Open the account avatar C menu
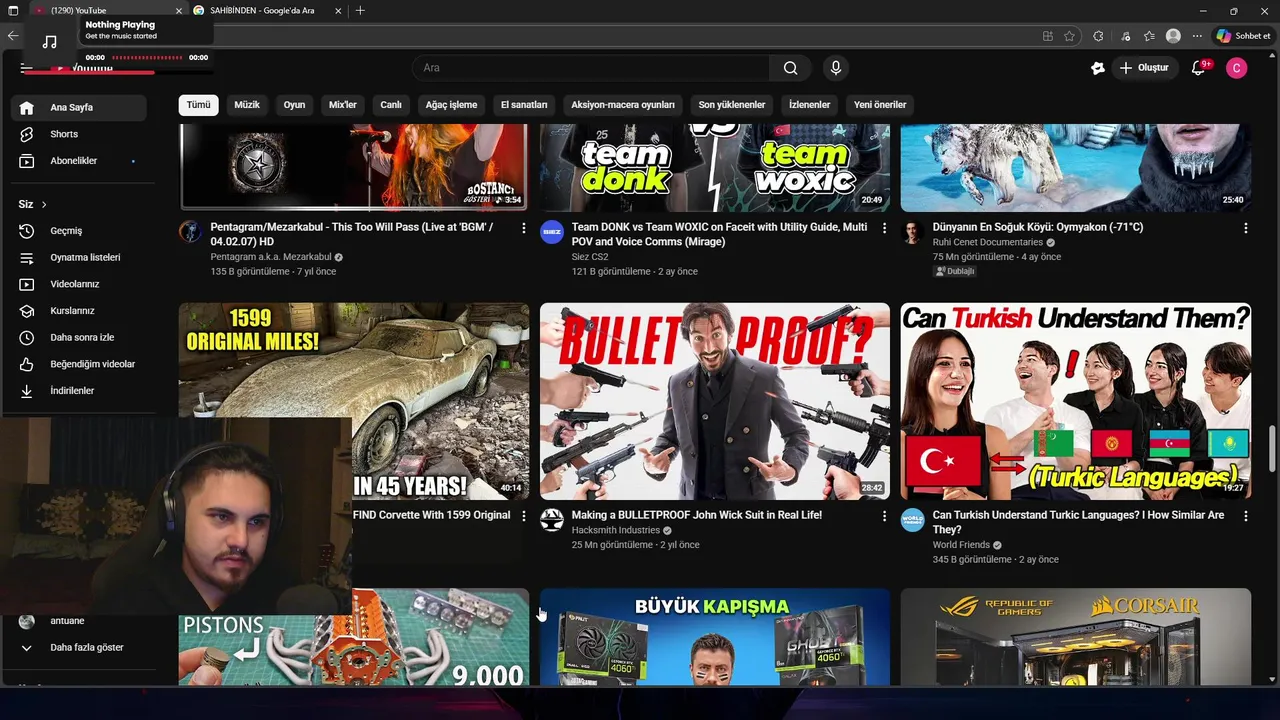The height and width of the screenshot is (720, 1280). click(1237, 68)
